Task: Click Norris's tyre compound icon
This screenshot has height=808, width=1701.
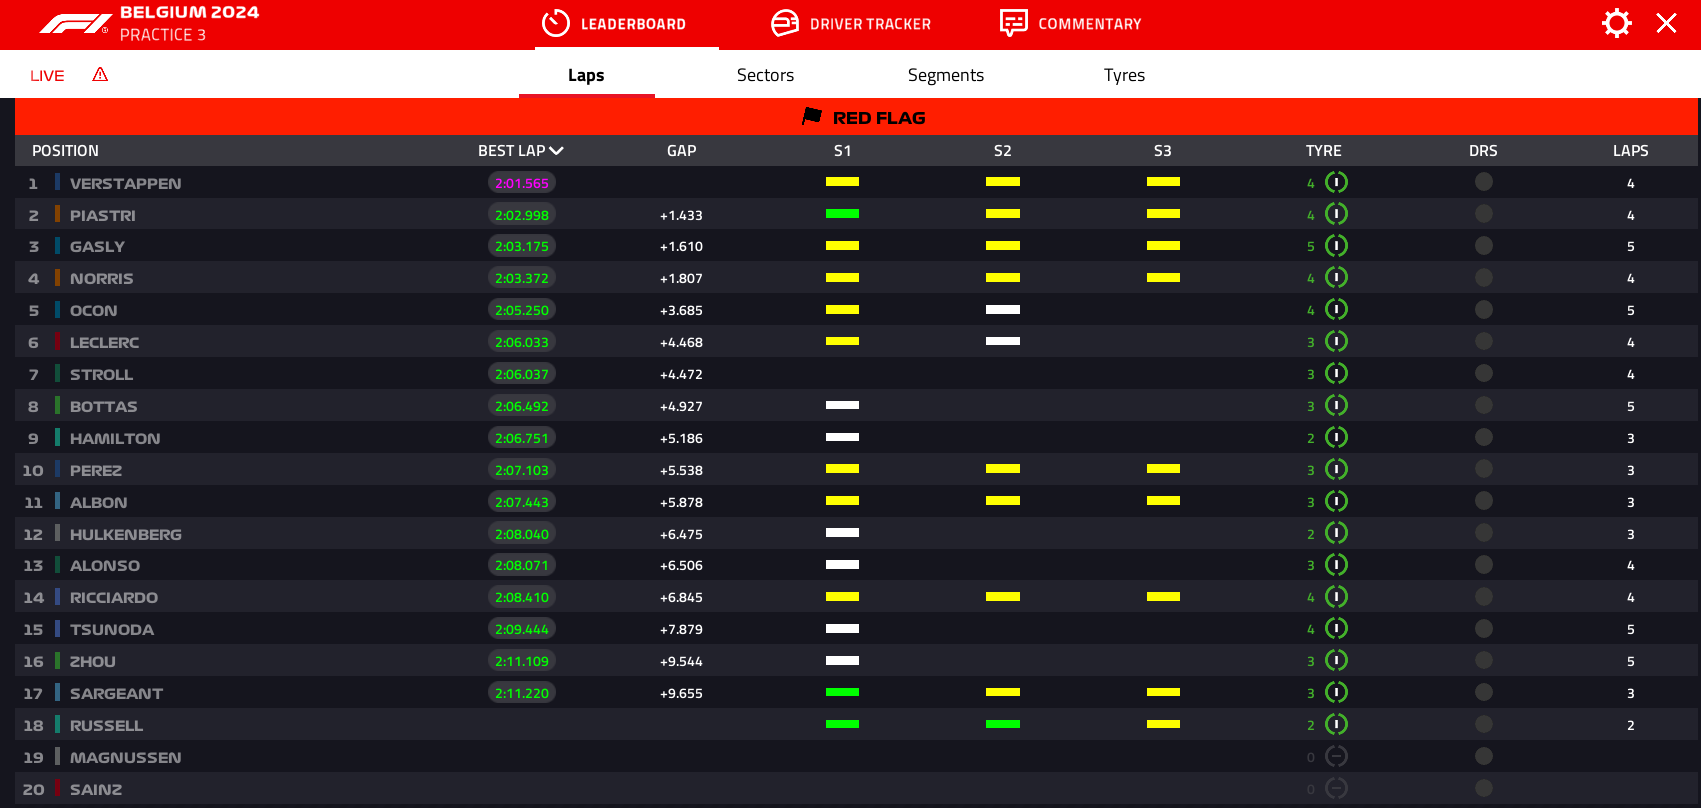Action: [1336, 277]
